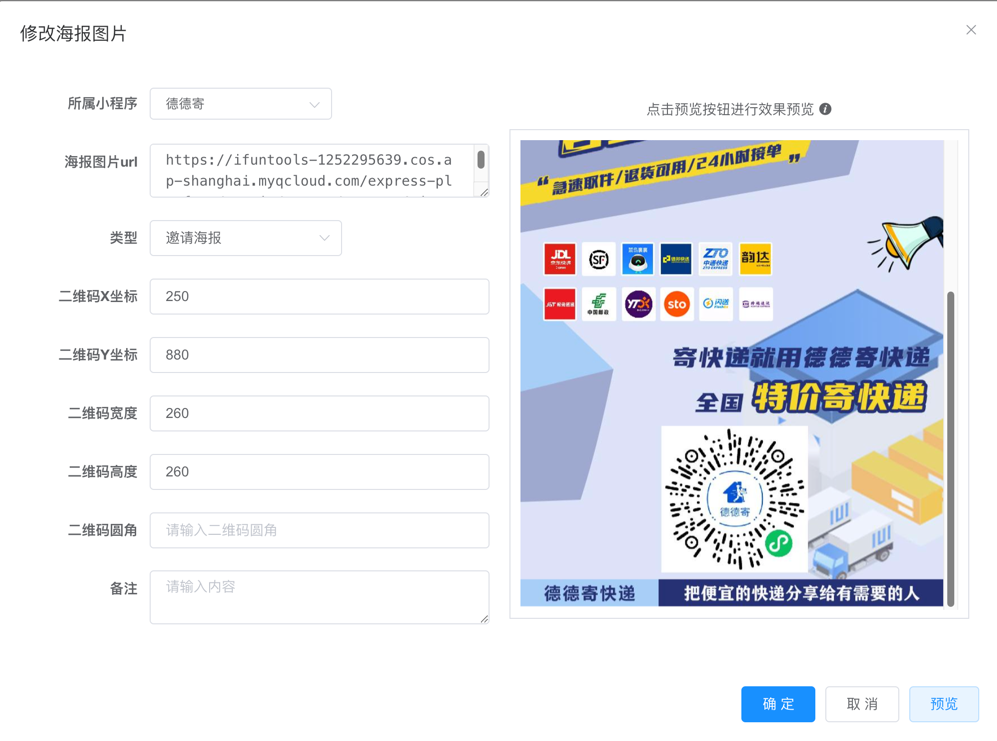Click the 二维码Y坐标 field label

(x=98, y=355)
